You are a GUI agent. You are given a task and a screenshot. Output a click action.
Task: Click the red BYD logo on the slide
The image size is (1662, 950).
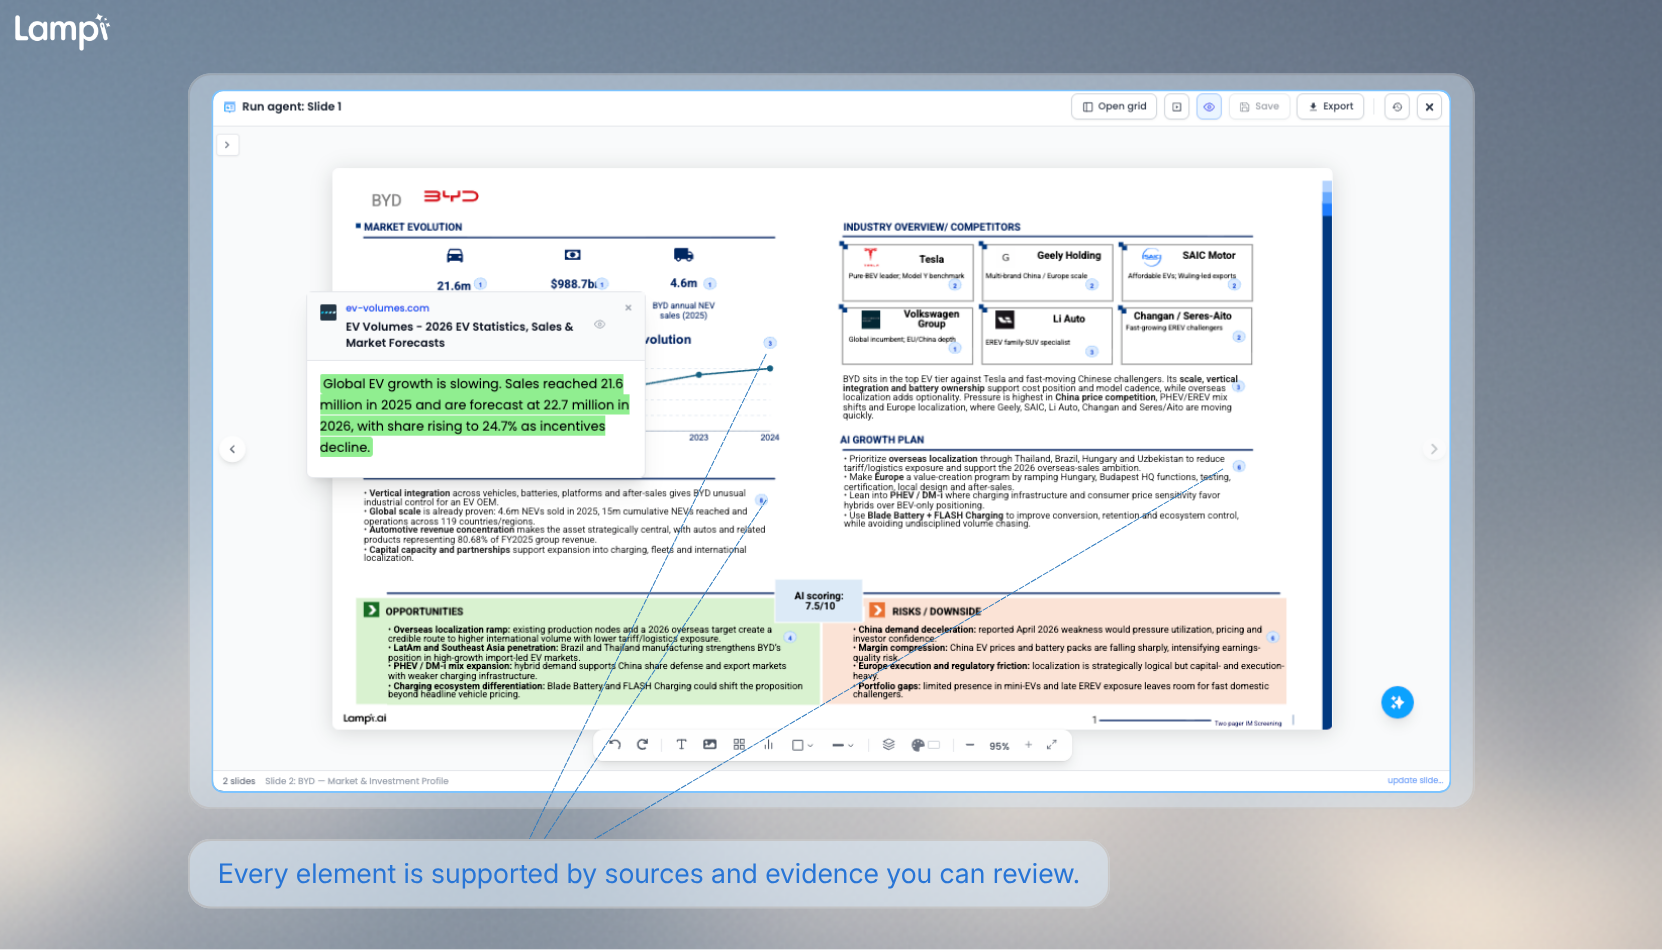point(451,196)
